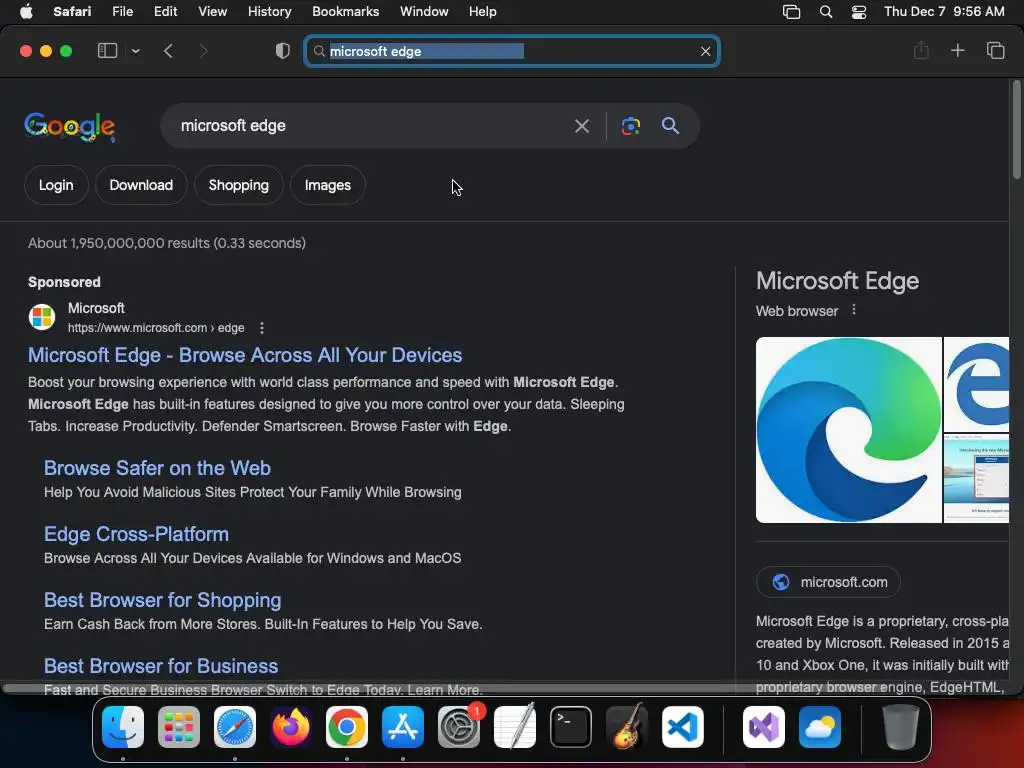1024x768 pixels.
Task: Clear the Google search box text
Action: (x=581, y=125)
